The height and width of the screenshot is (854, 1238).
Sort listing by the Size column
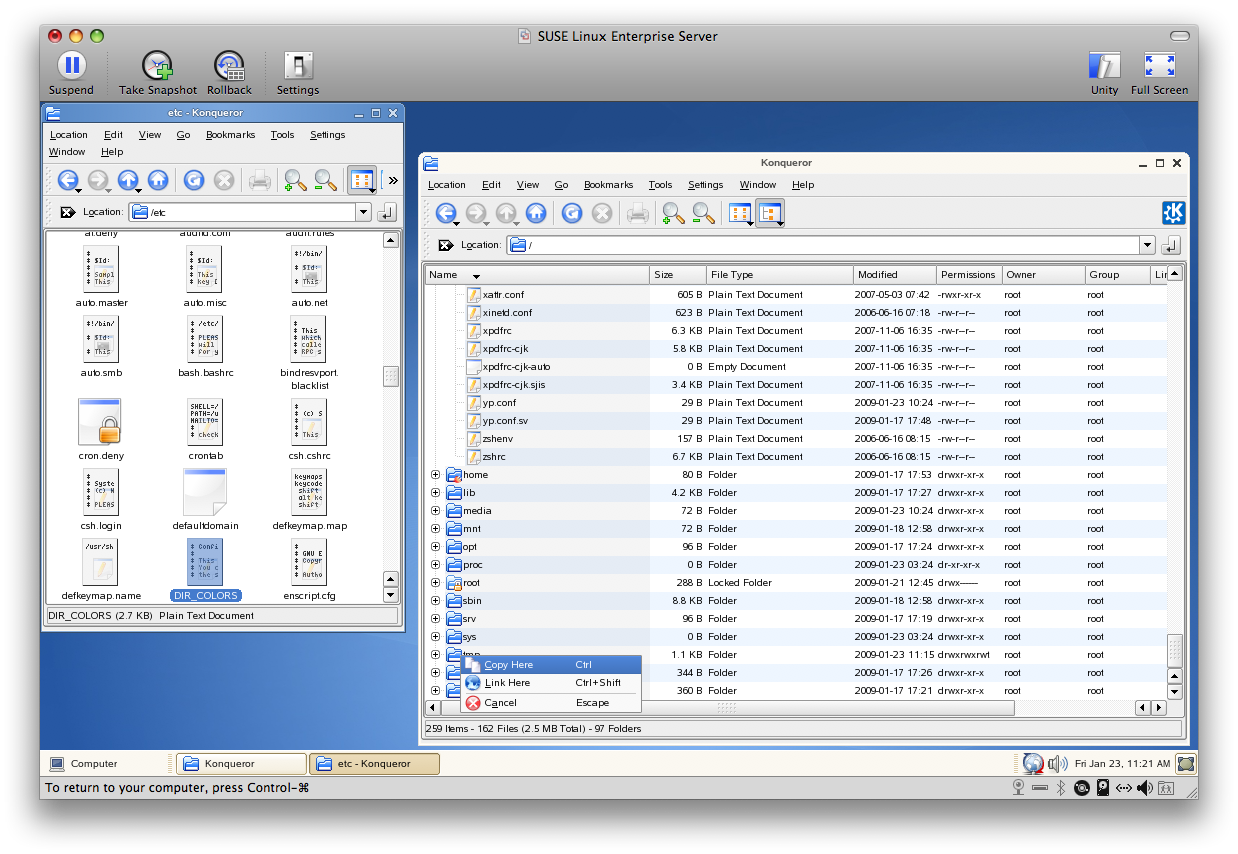(677, 275)
